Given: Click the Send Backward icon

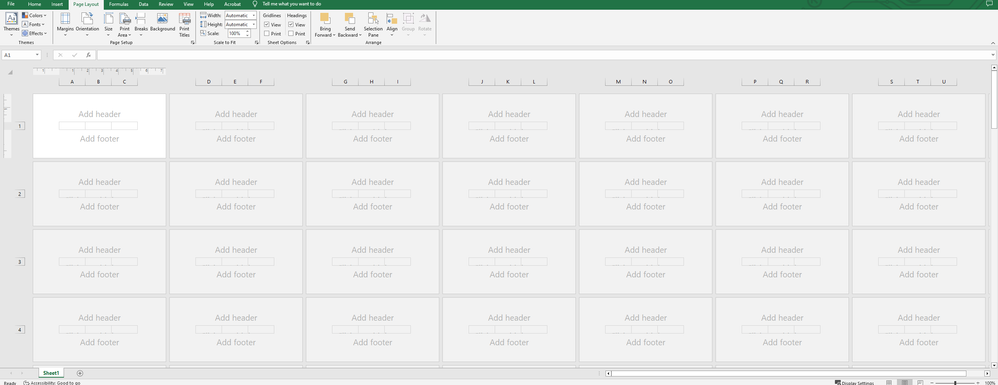Looking at the screenshot, I should (349, 18).
